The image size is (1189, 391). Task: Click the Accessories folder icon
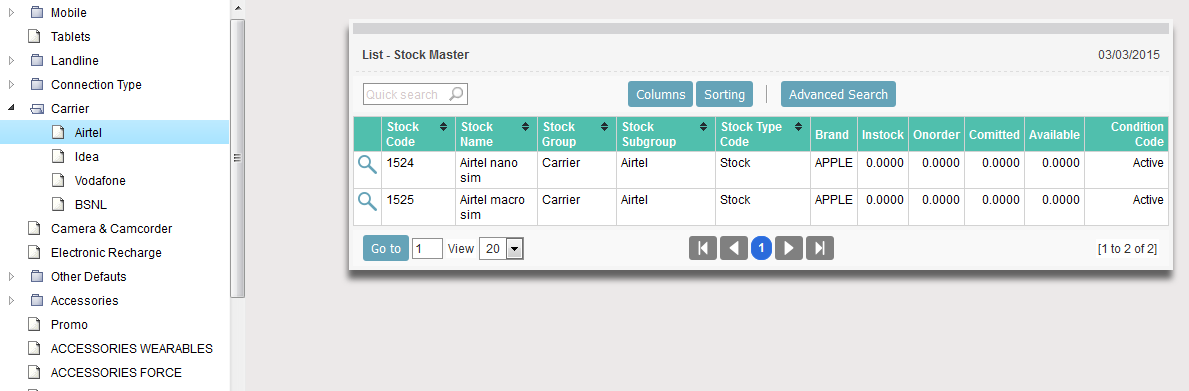pos(37,301)
